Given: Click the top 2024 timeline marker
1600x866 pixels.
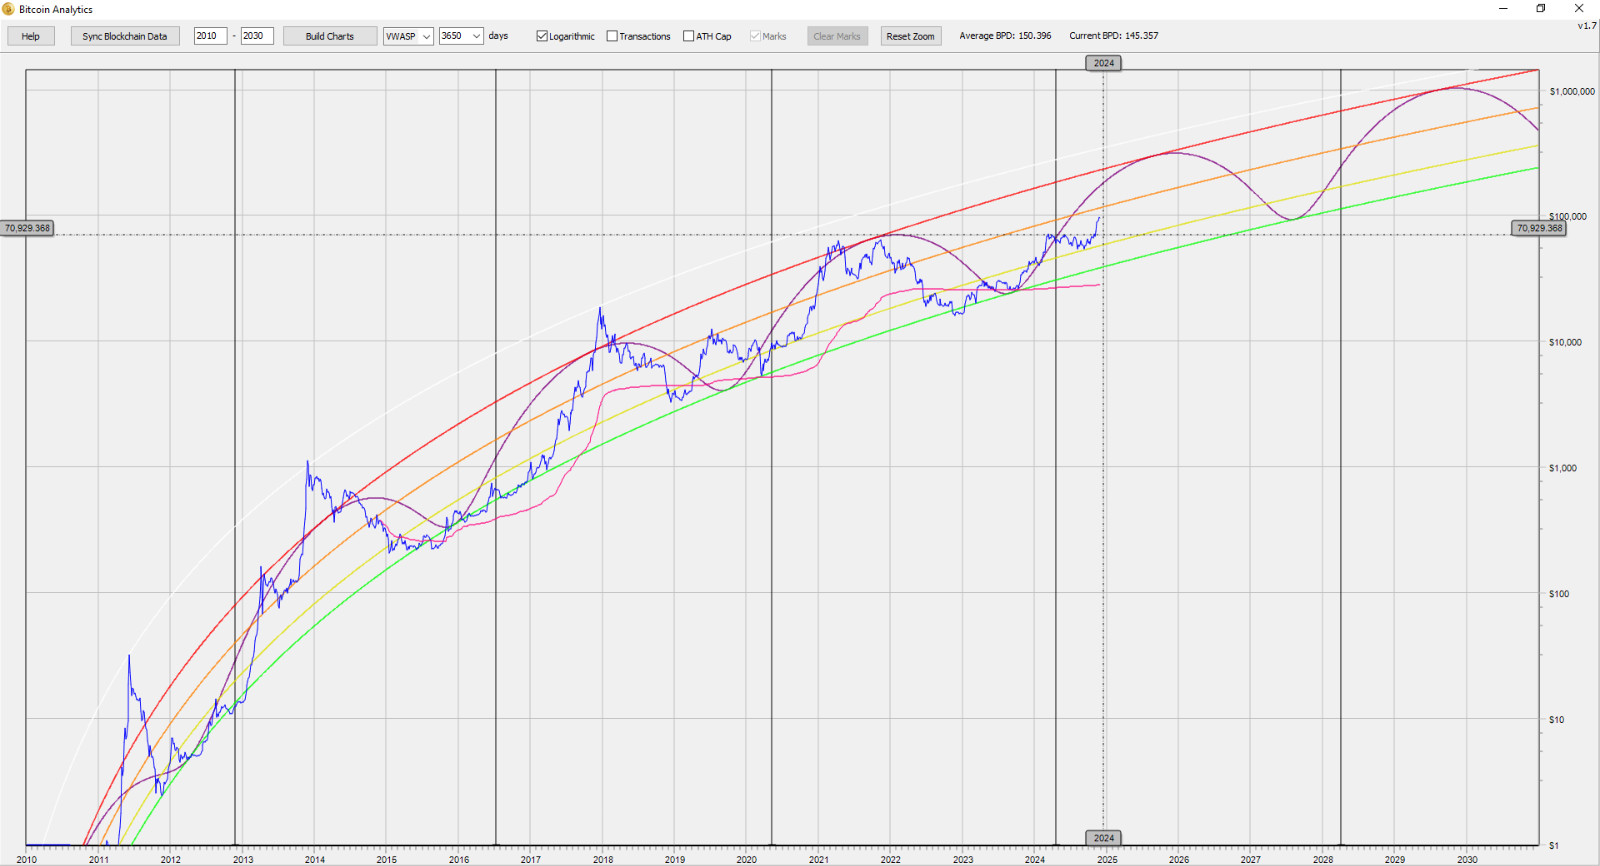Looking at the screenshot, I should (1104, 63).
